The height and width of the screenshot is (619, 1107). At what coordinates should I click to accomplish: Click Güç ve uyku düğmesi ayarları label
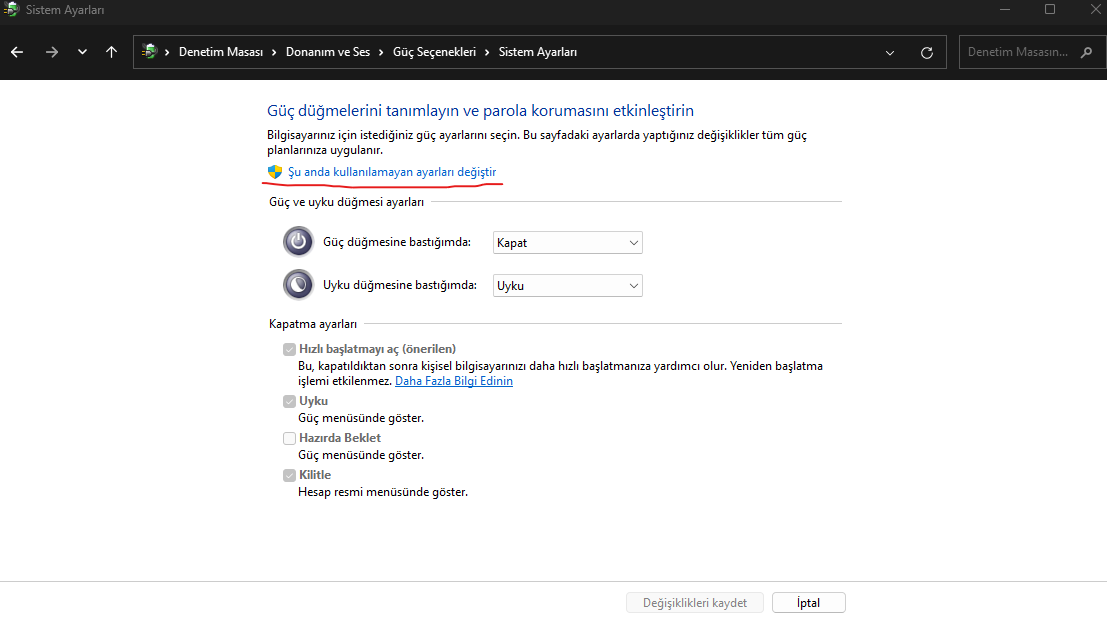[x=347, y=203]
